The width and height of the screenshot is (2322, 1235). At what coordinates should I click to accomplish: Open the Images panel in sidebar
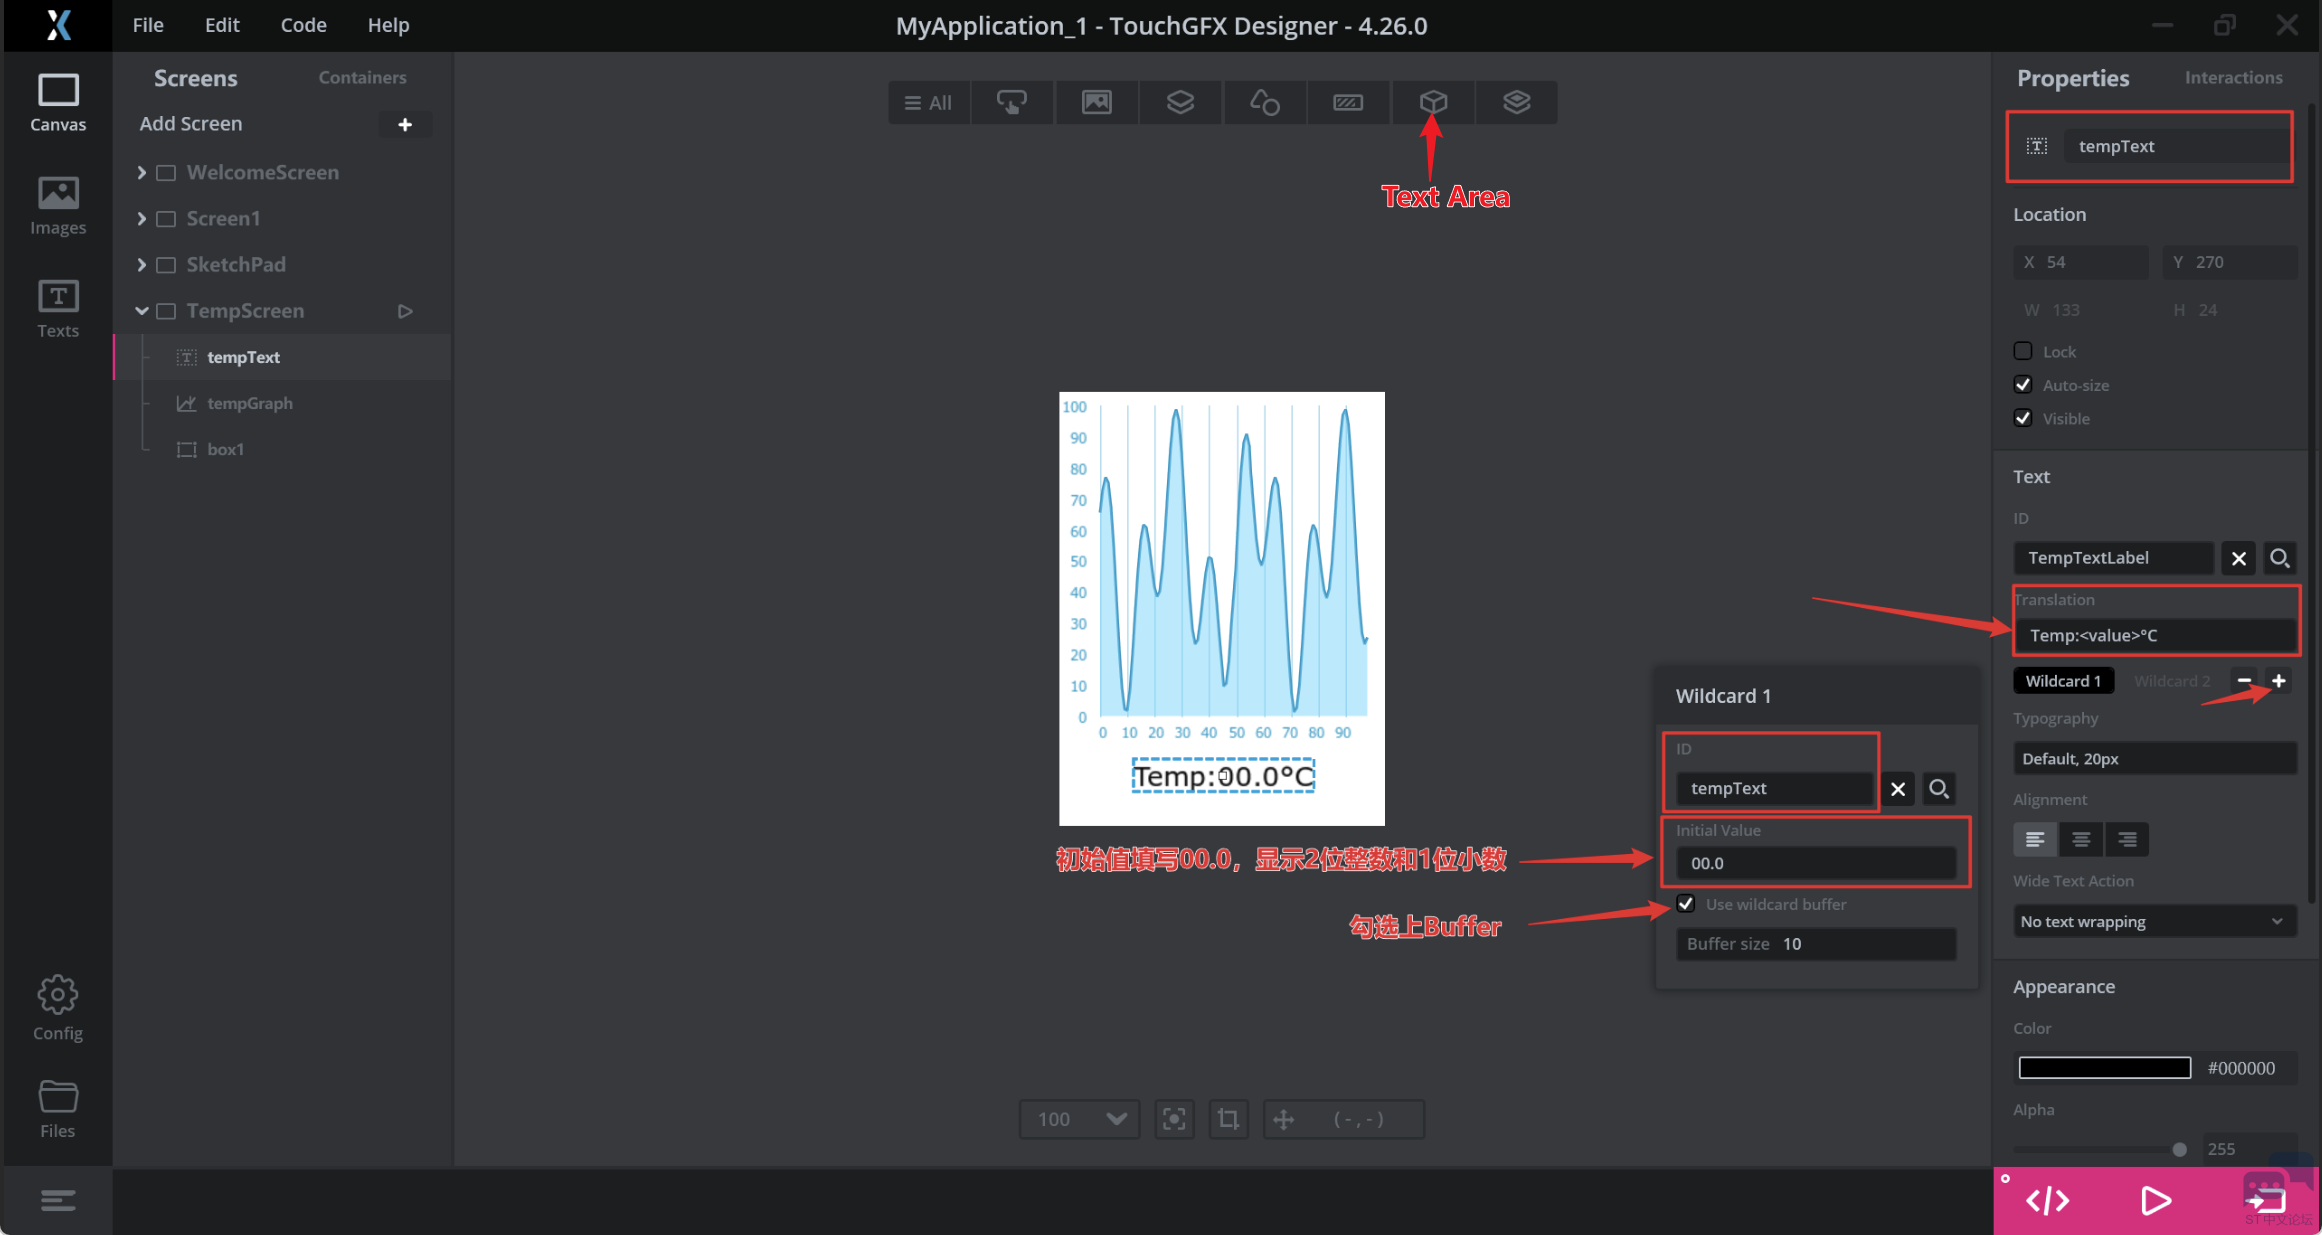click(58, 205)
